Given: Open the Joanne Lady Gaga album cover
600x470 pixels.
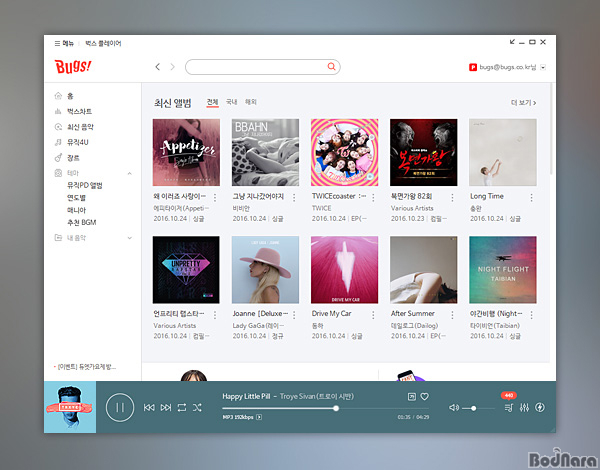Looking at the screenshot, I should (x=266, y=270).
